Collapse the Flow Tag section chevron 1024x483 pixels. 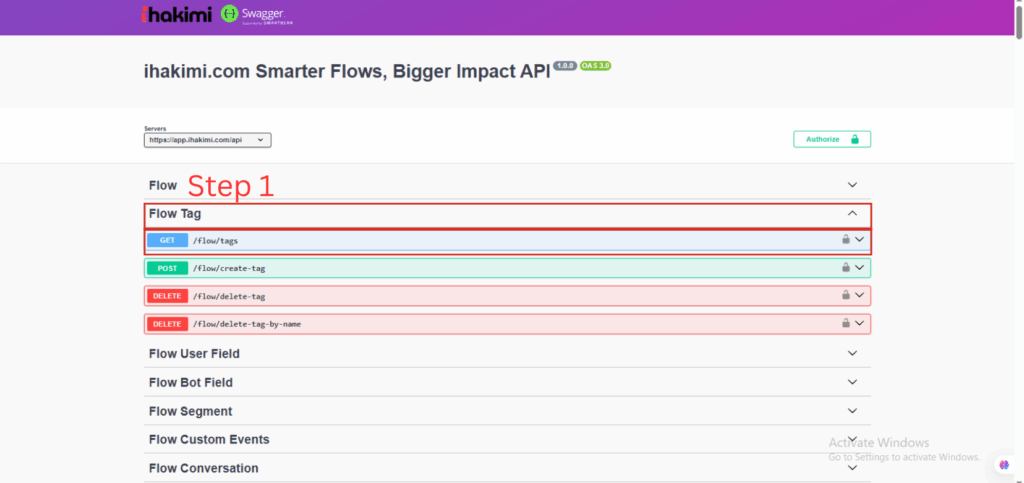[852, 213]
